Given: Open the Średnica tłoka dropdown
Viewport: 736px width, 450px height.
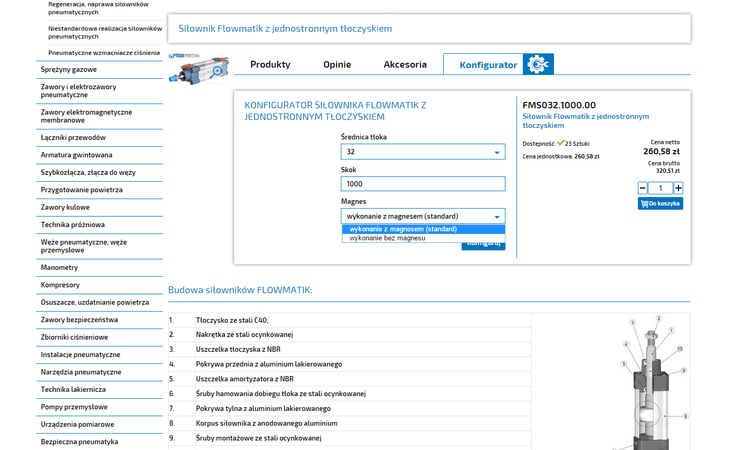Looking at the screenshot, I should coord(423,152).
